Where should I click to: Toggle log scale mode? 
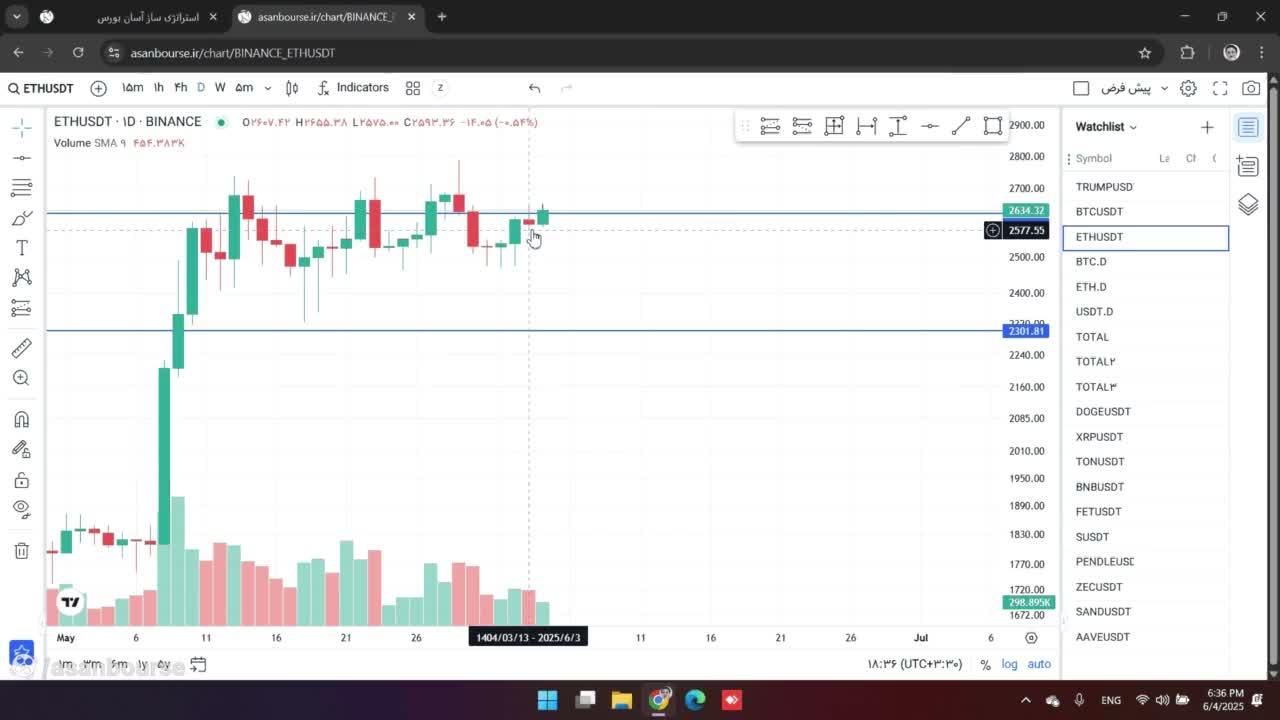click(1010, 664)
